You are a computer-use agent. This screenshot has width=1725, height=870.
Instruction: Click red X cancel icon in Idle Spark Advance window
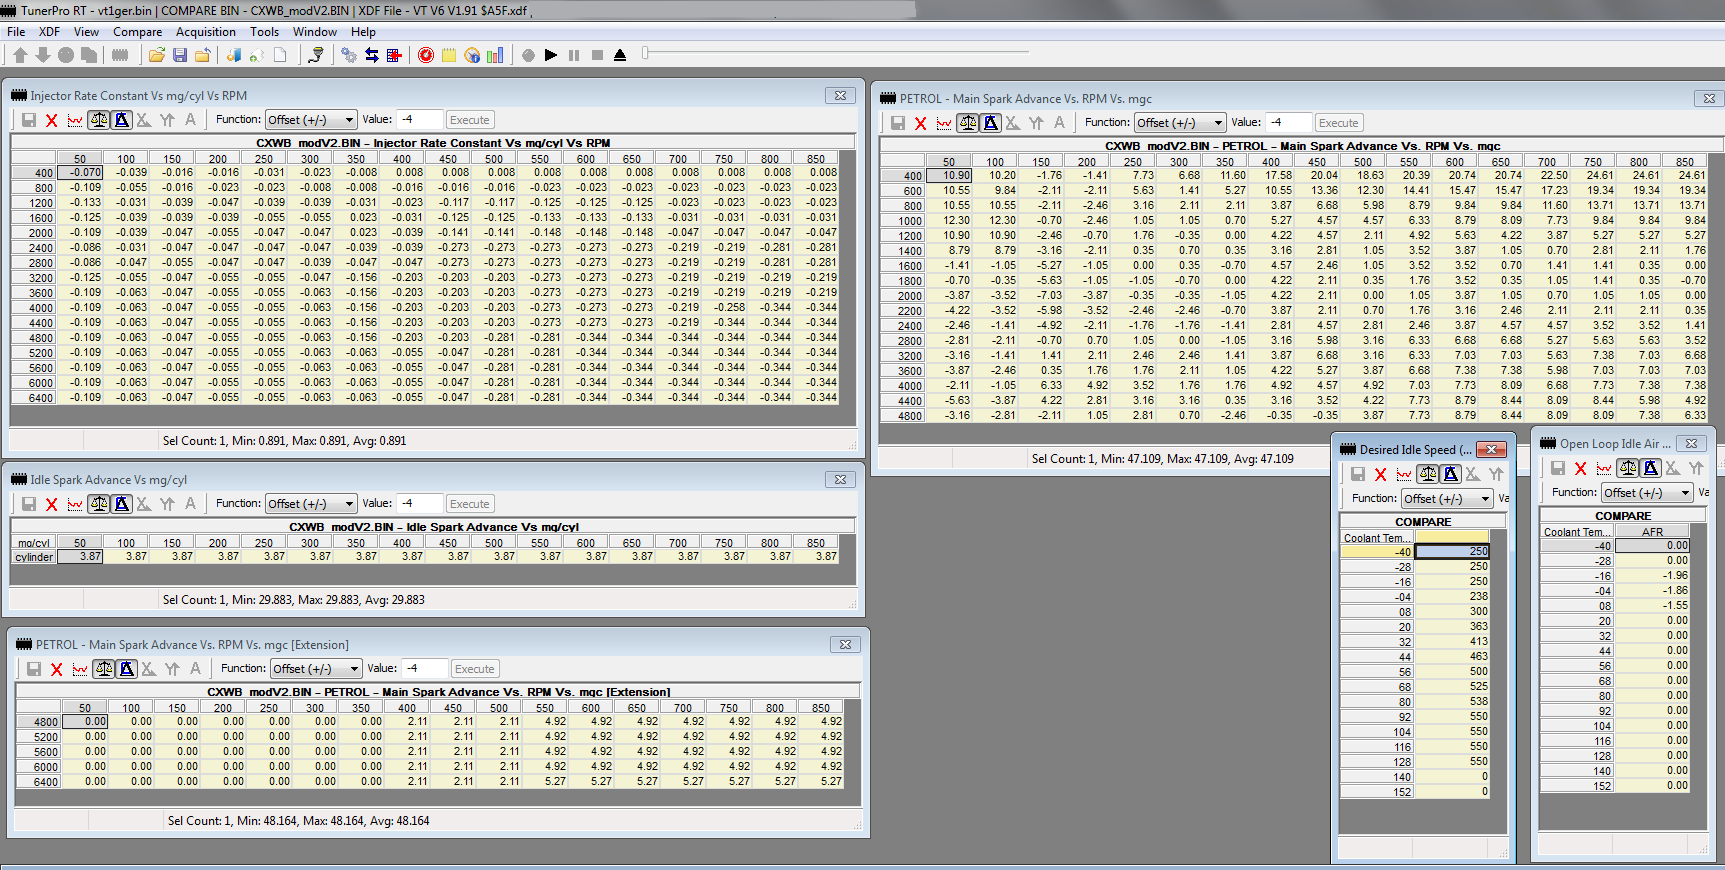point(52,504)
